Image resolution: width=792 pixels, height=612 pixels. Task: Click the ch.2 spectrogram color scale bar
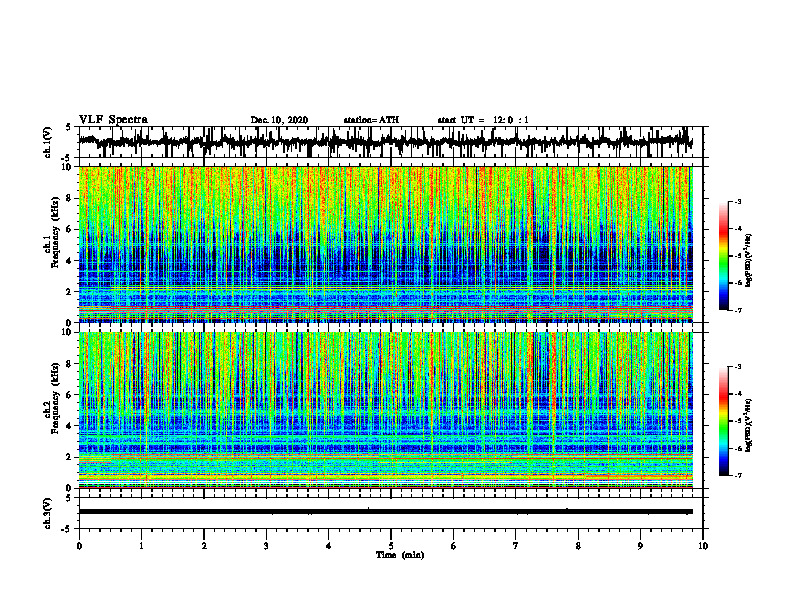[724, 421]
